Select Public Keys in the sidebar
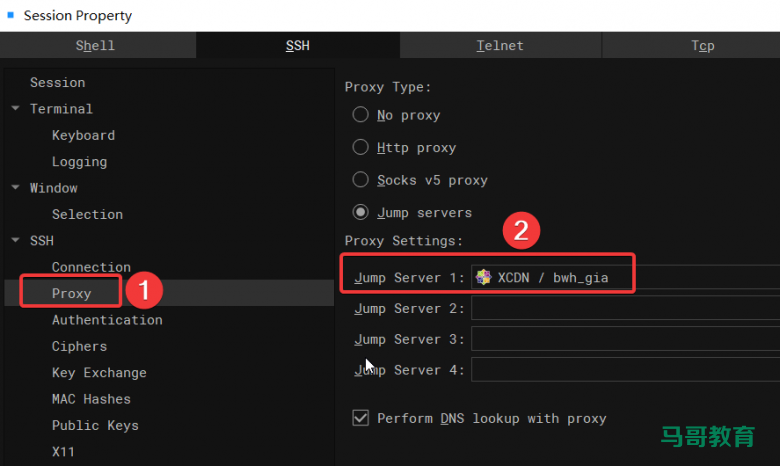The image size is (780, 466). pos(95,425)
